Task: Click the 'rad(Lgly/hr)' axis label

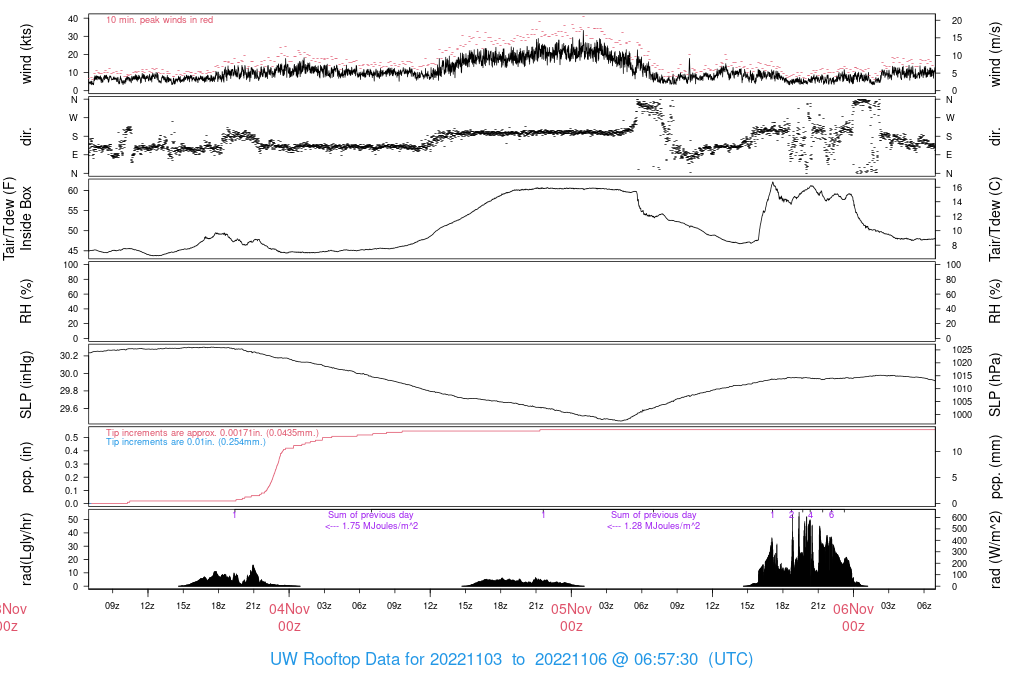Action: [26, 549]
